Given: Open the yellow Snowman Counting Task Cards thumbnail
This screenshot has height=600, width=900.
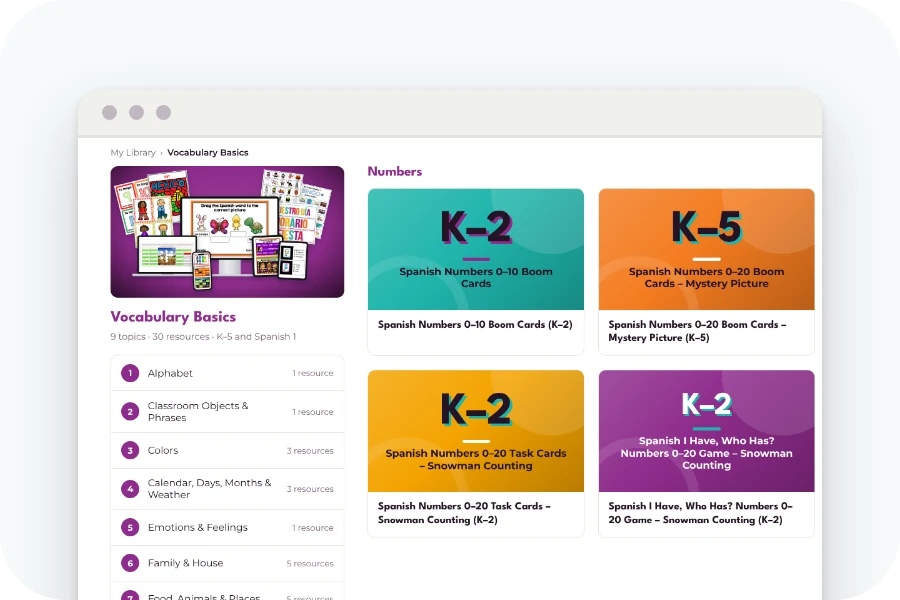Looking at the screenshot, I should 476,431.
